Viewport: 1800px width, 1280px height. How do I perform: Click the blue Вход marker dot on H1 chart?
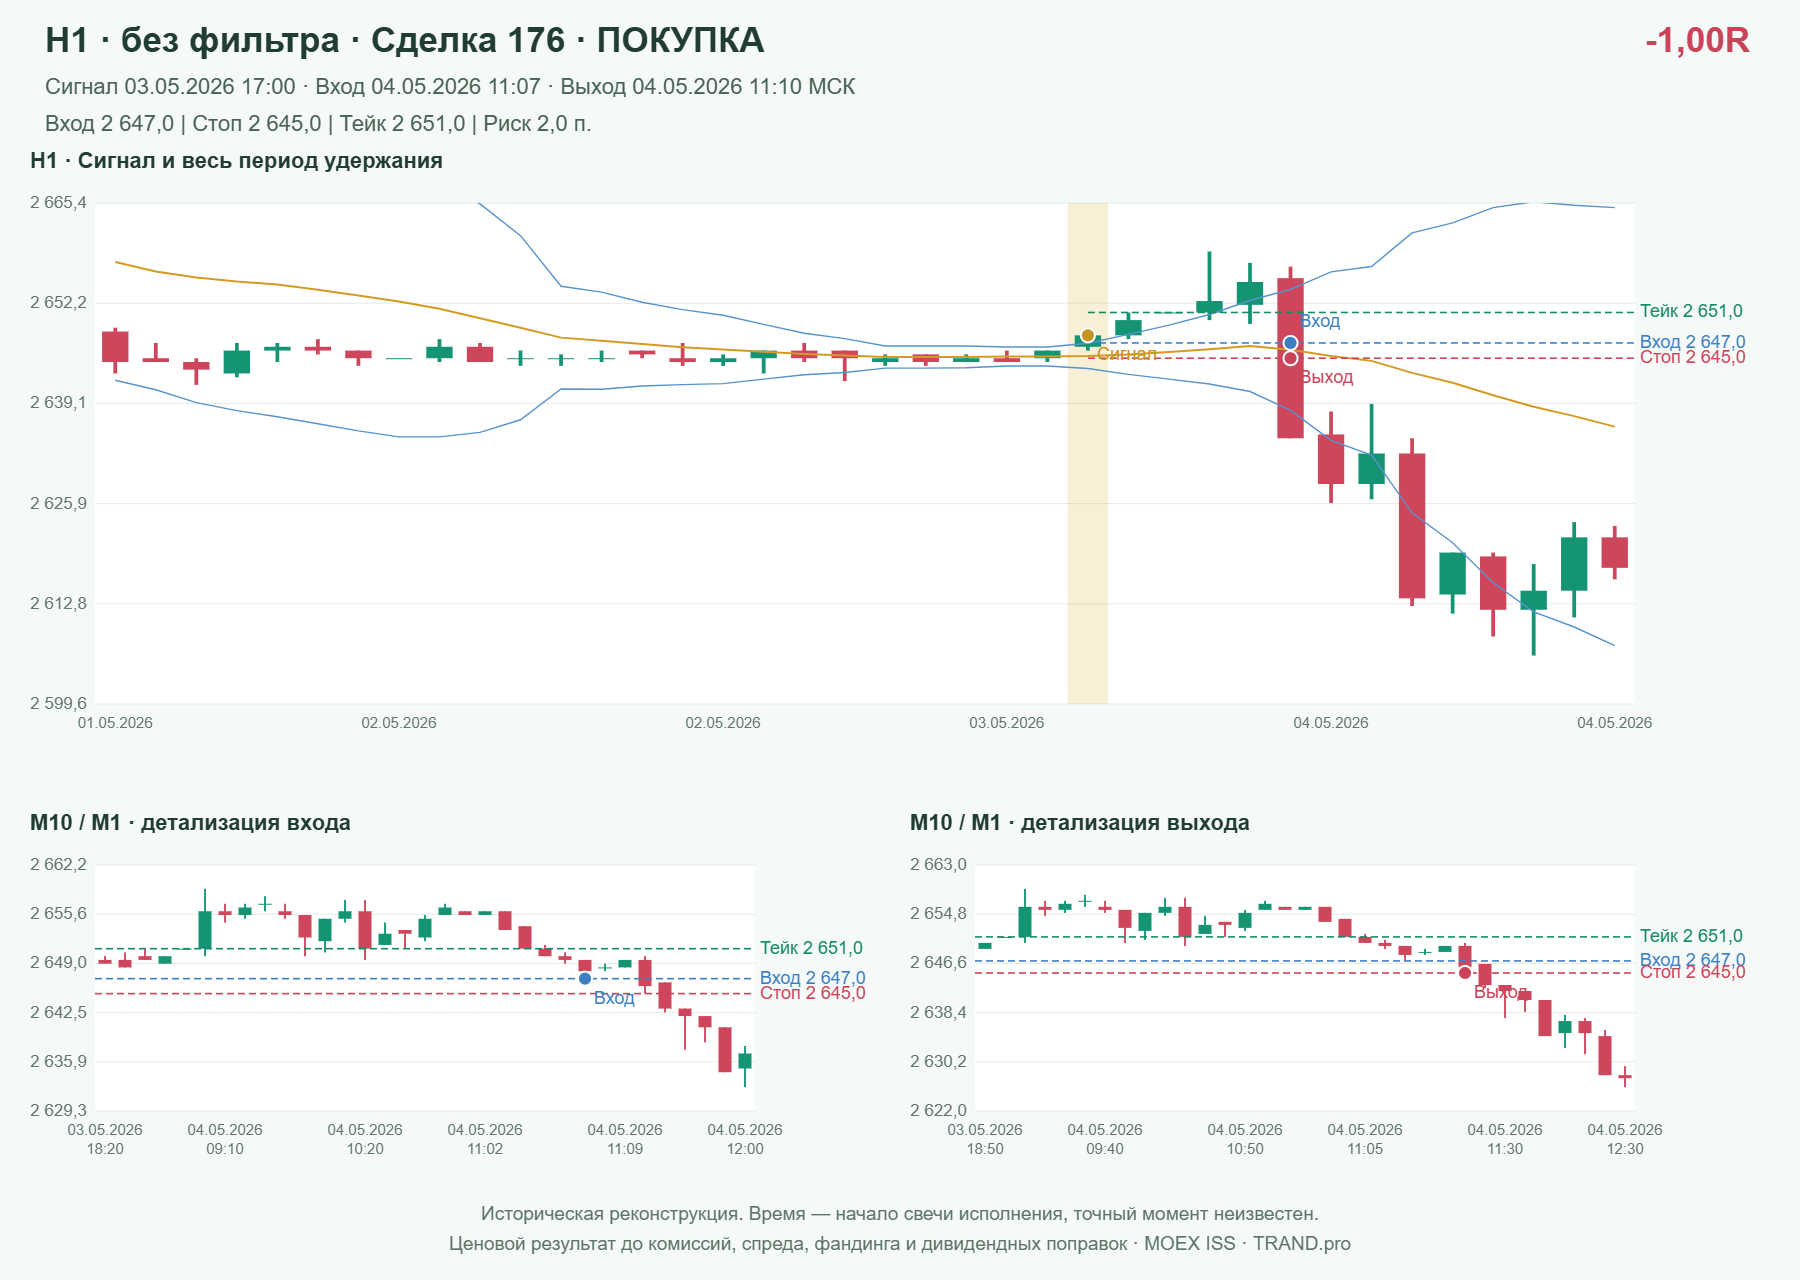tap(1291, 343)
